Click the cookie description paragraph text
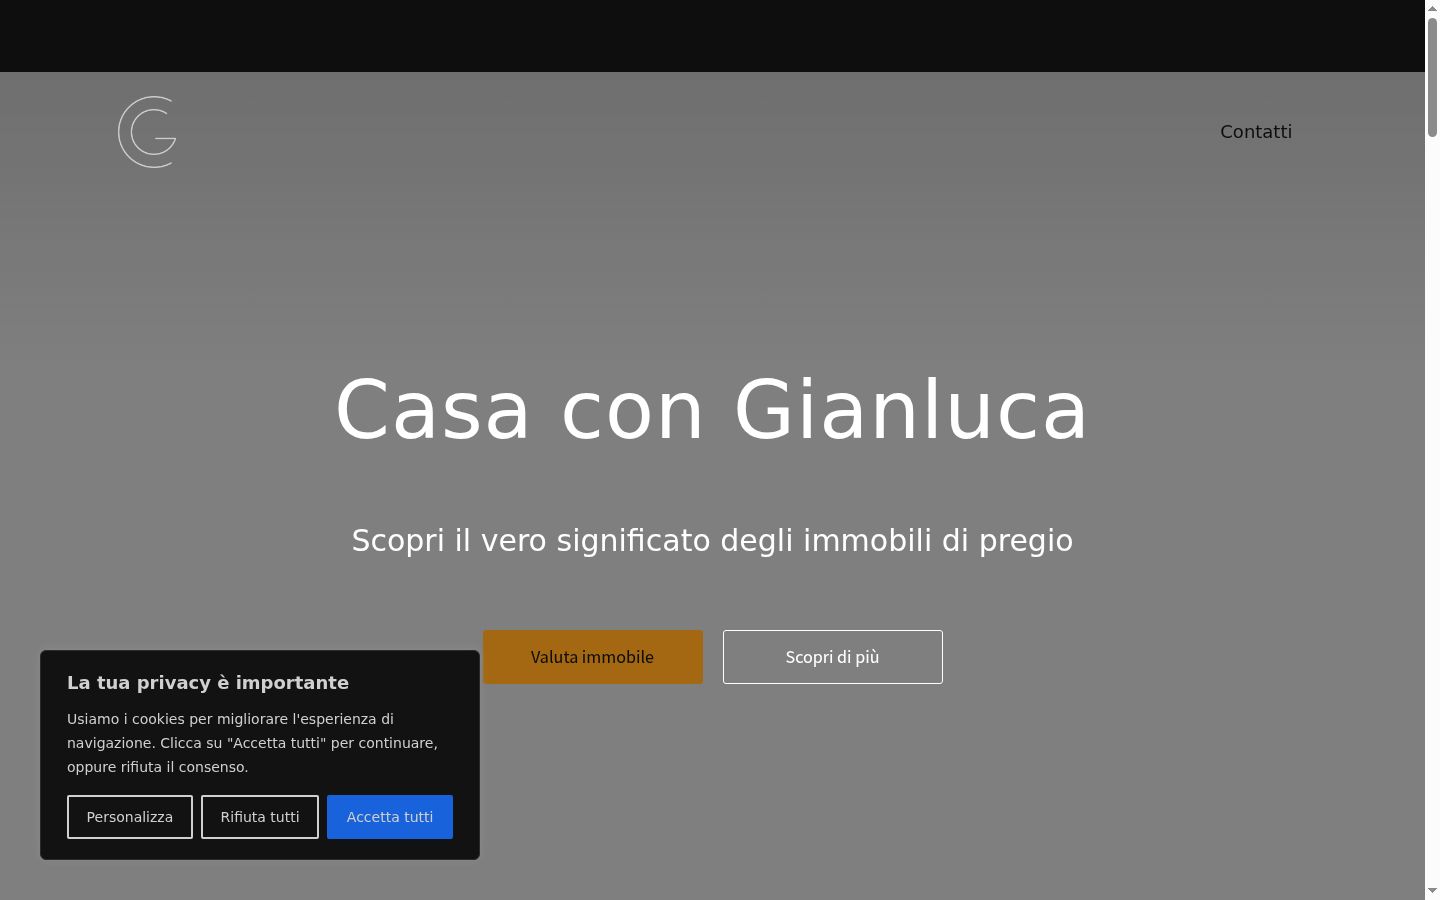The image size is (1440, 900). 253,743
